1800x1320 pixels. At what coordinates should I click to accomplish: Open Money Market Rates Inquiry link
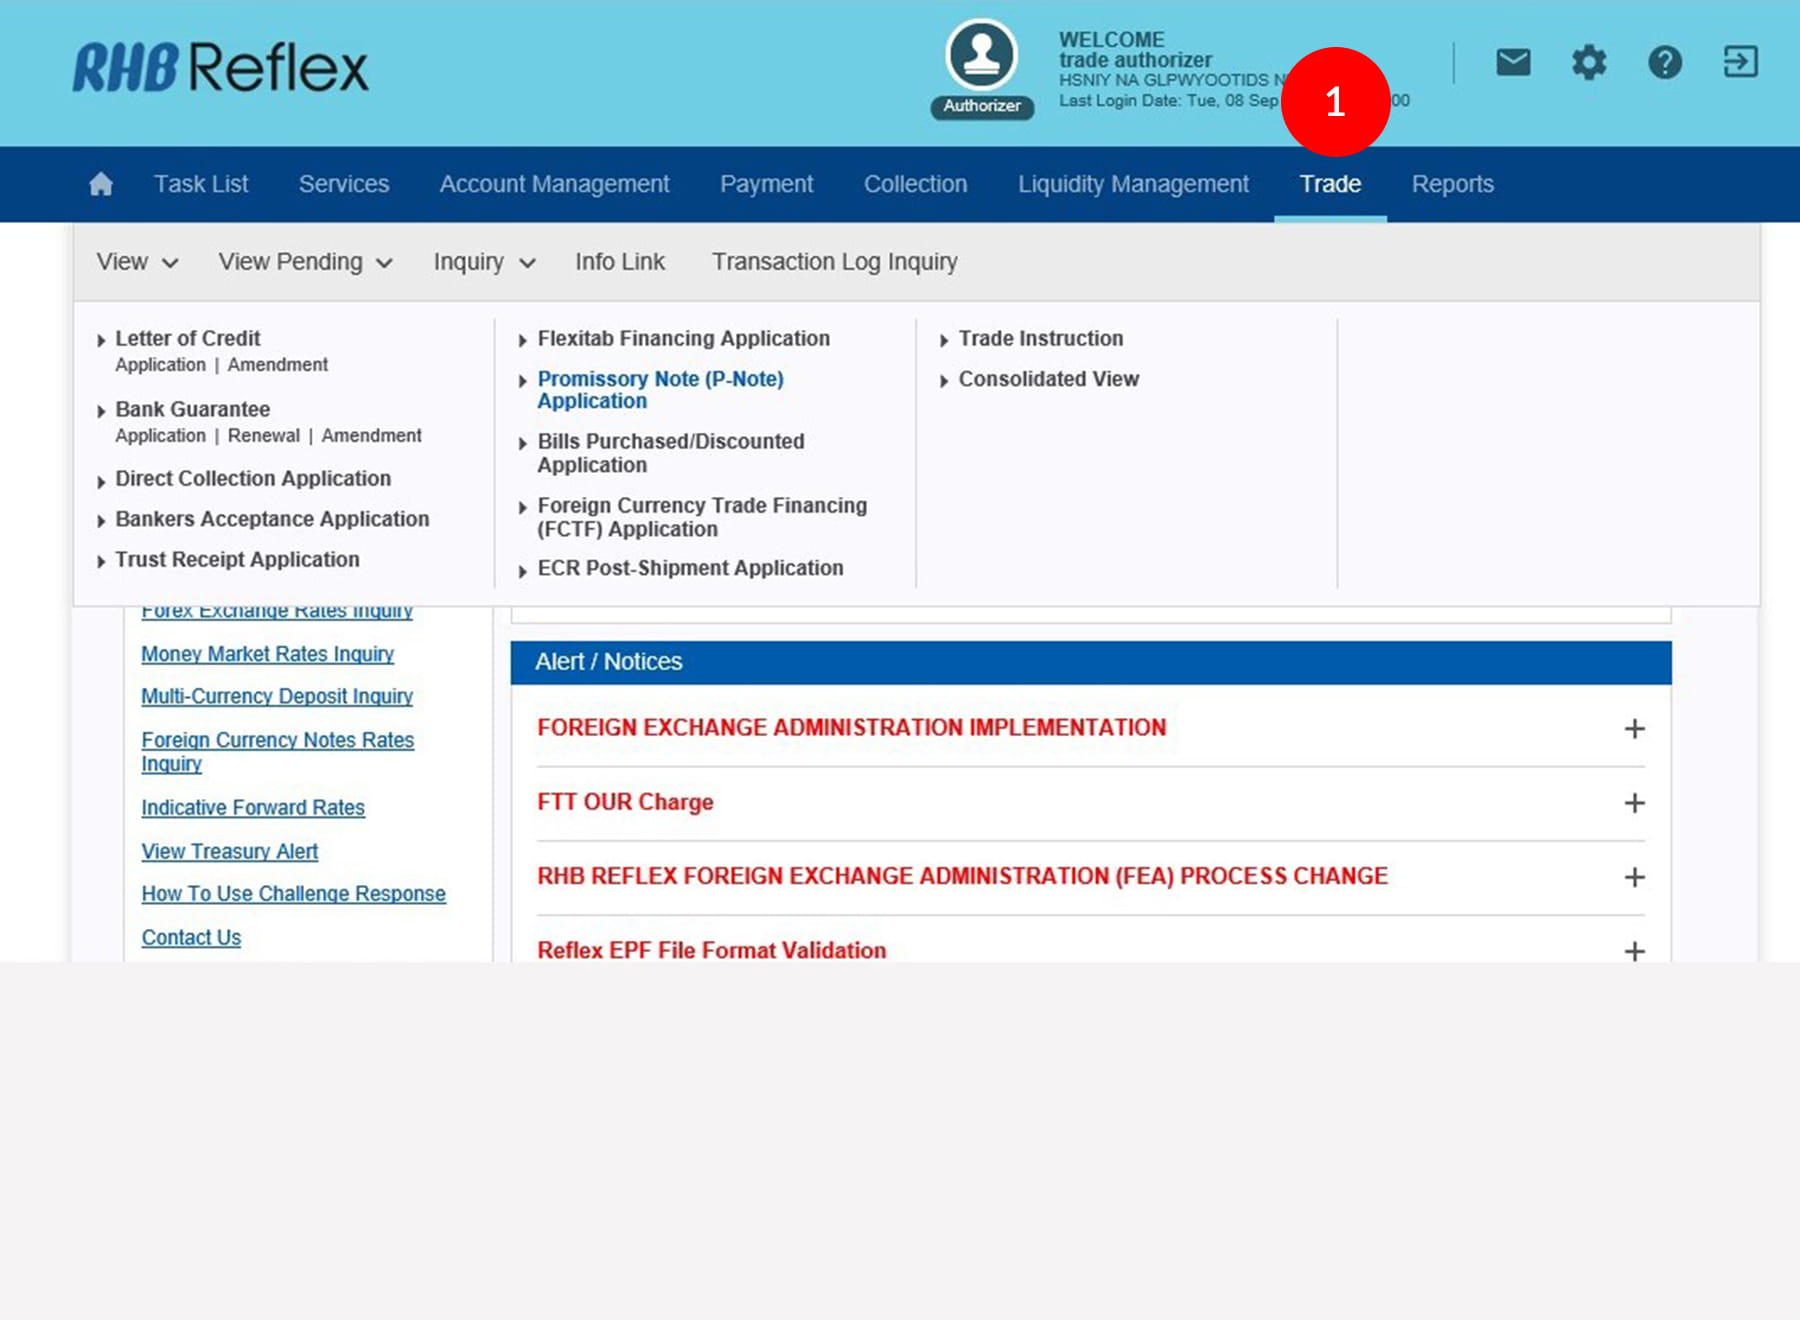click(x=267, y=654)
